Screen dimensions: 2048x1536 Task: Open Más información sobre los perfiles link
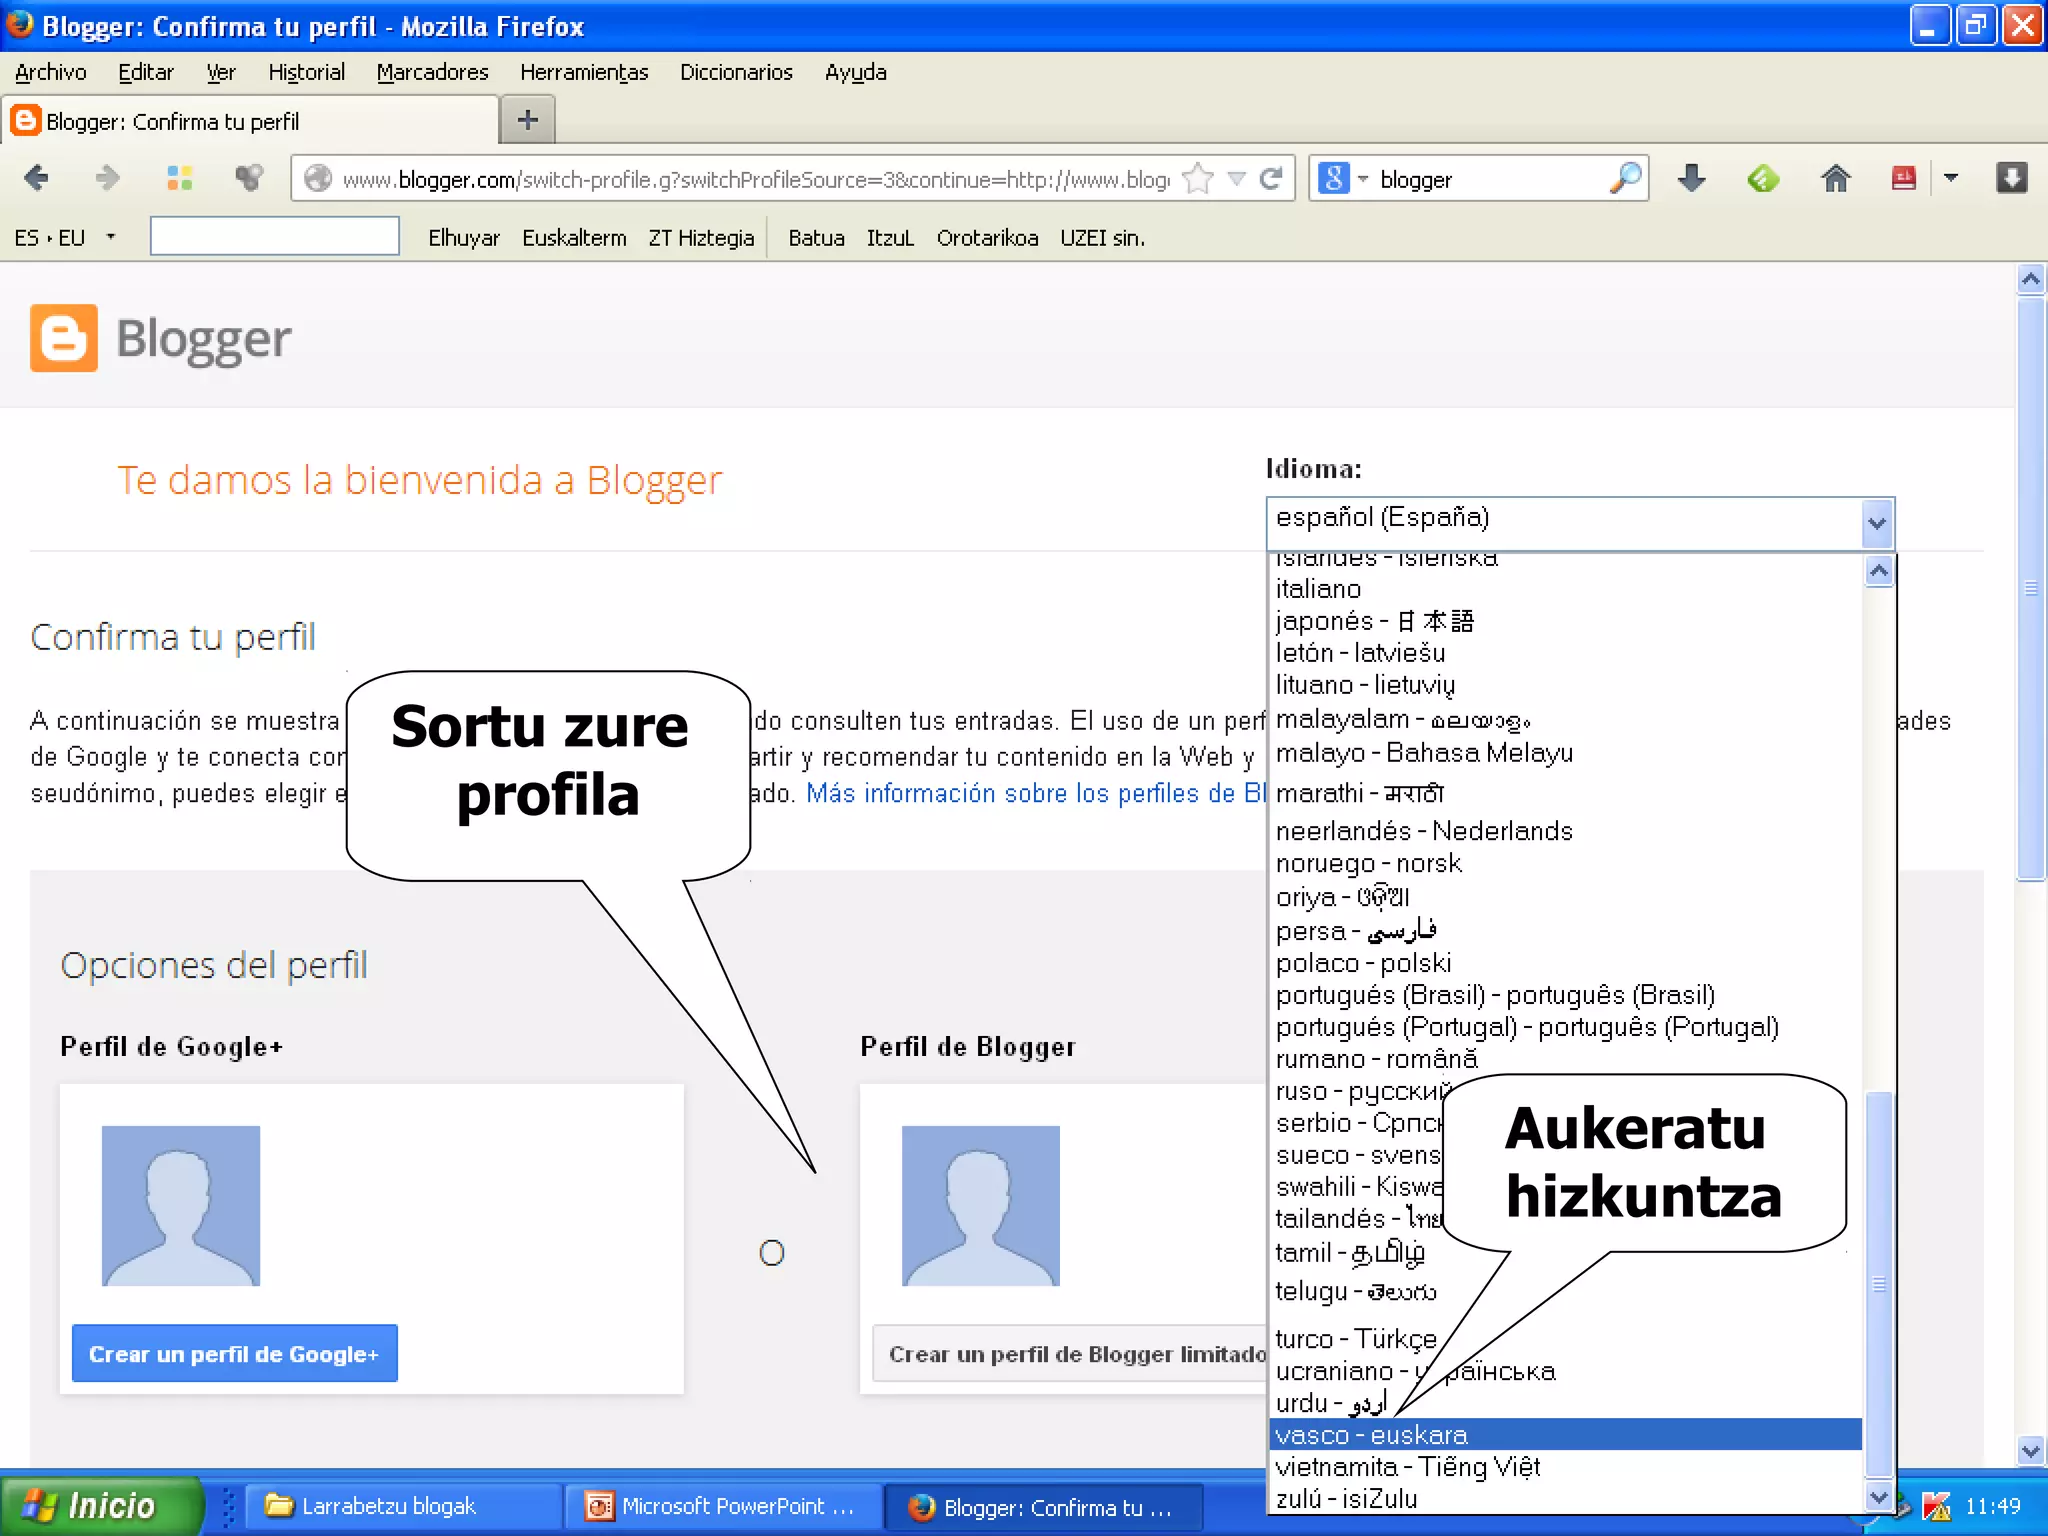click(x=1036, y=793)
